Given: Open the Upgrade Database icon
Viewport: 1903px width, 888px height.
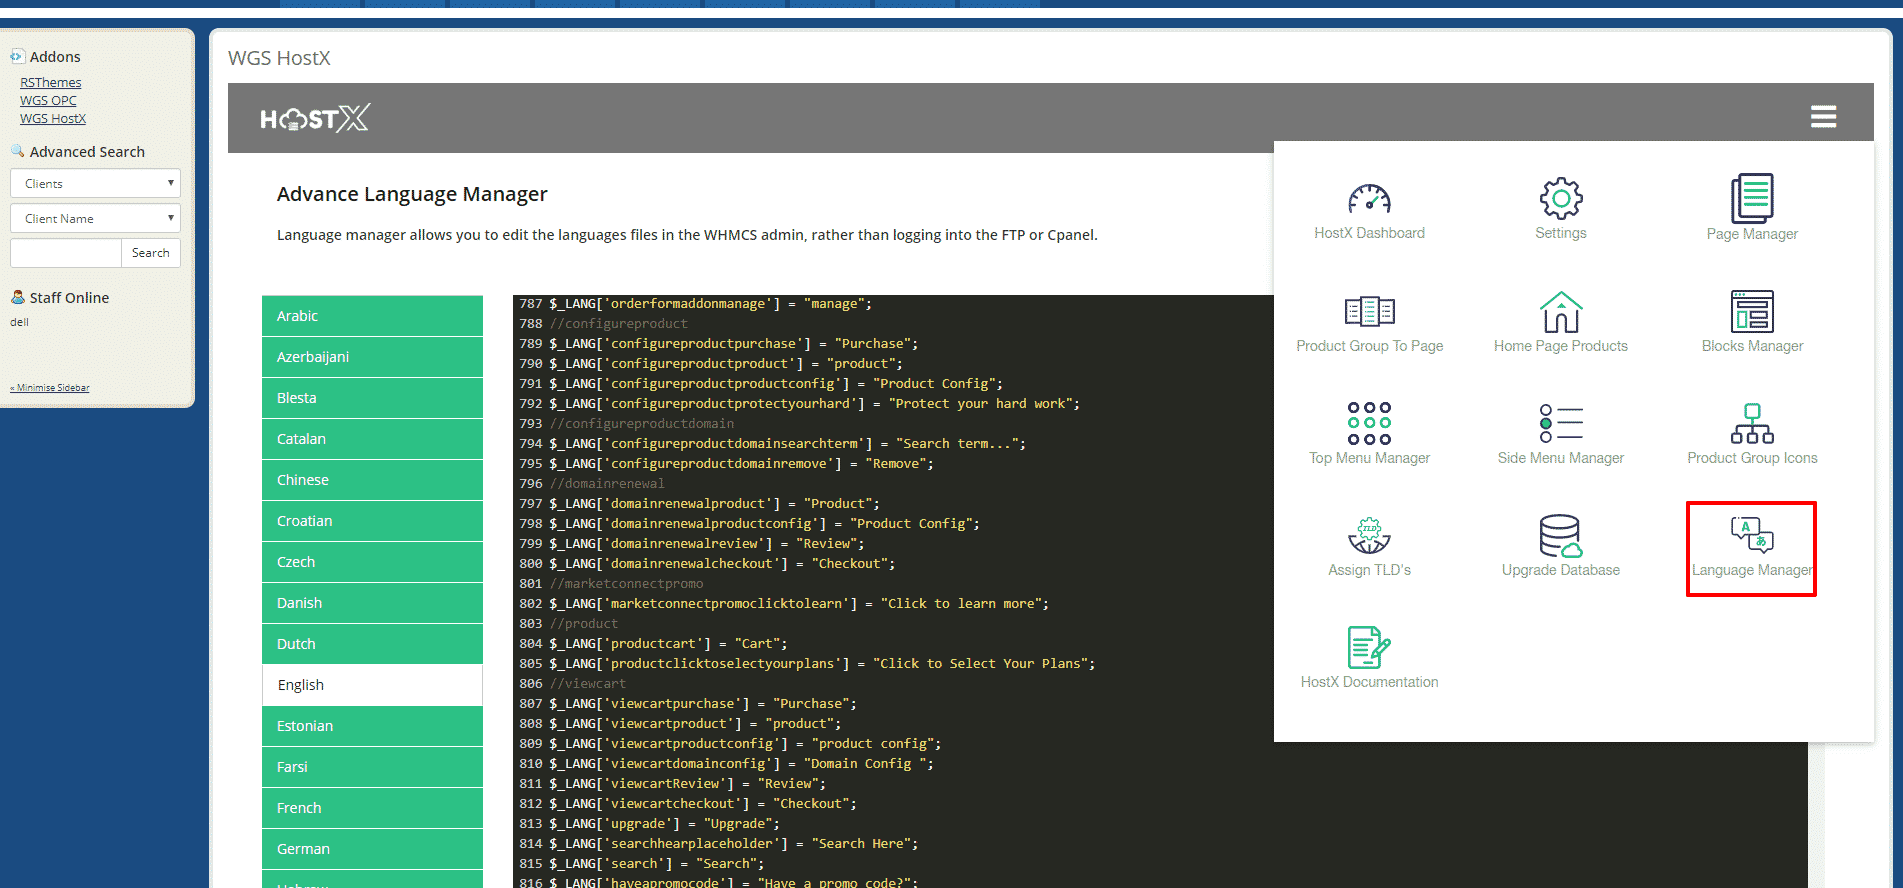Looking at the screenshot, I should [x=1560, y=537].
